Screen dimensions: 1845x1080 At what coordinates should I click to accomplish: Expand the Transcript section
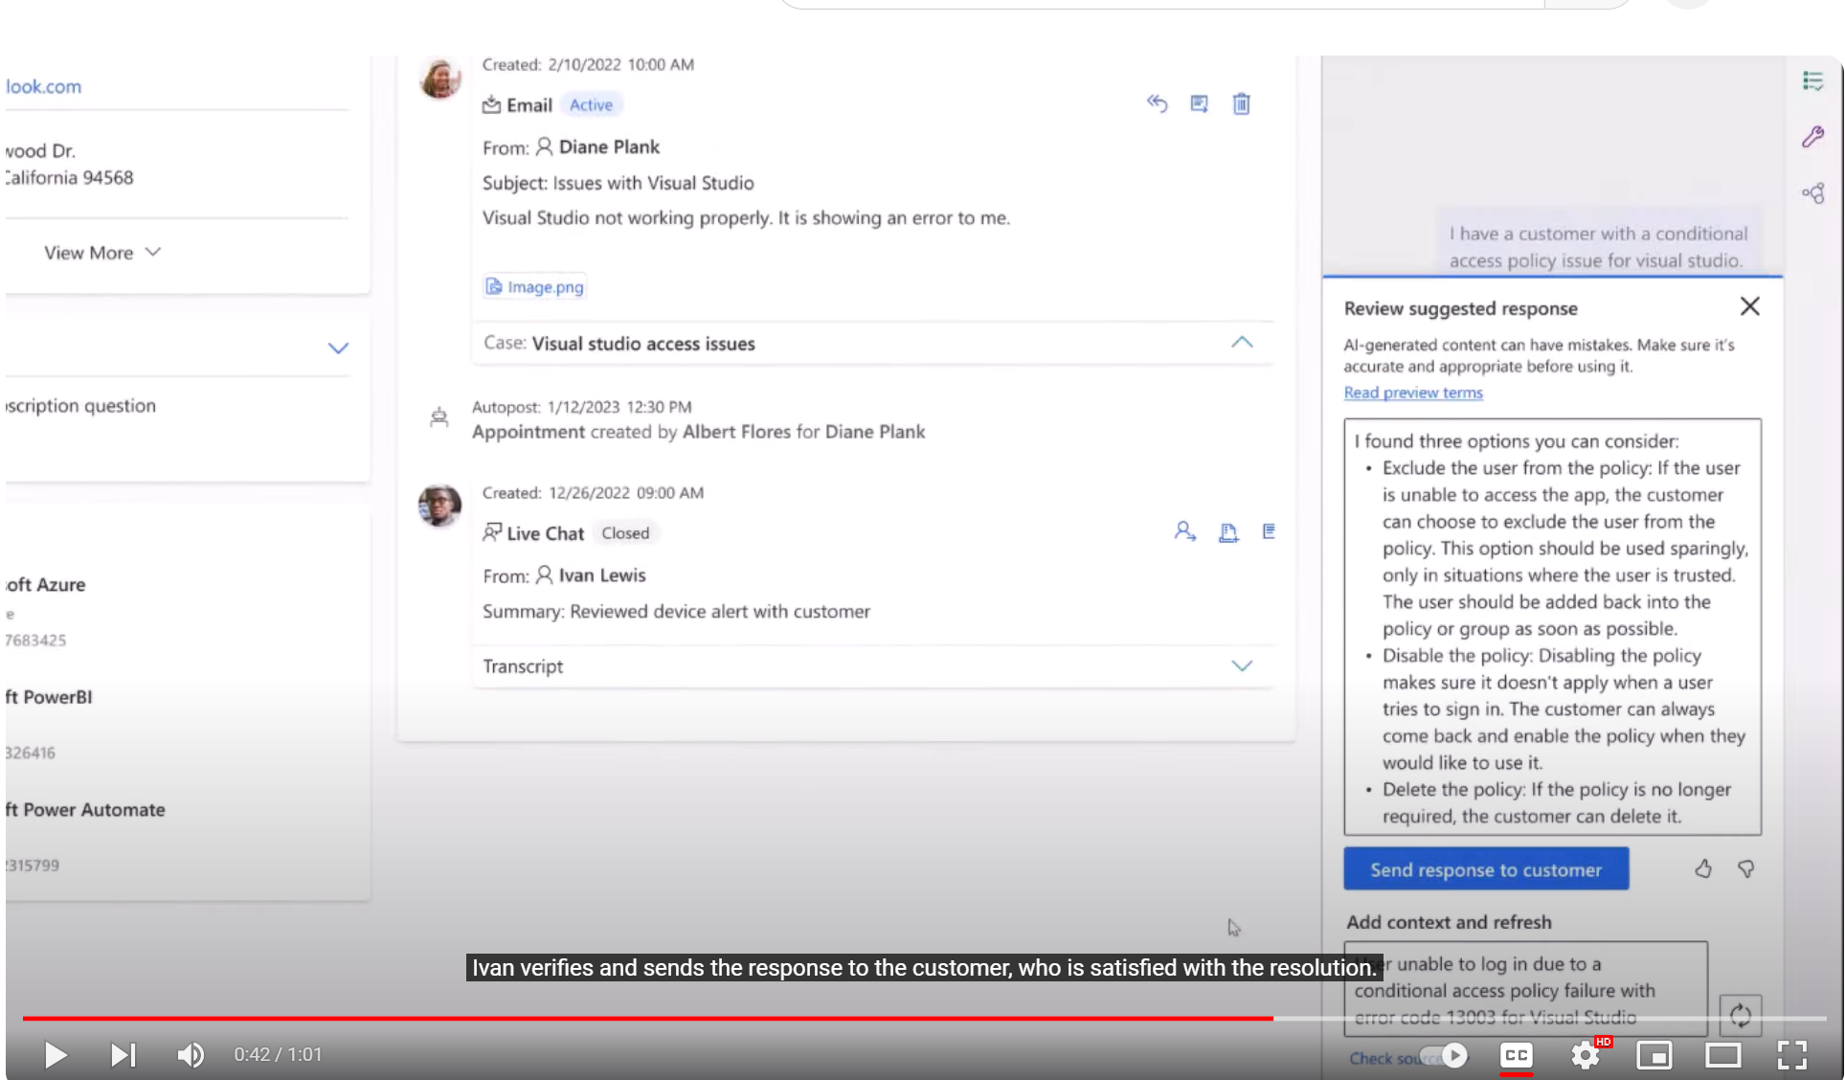[x=1241, y=666]
